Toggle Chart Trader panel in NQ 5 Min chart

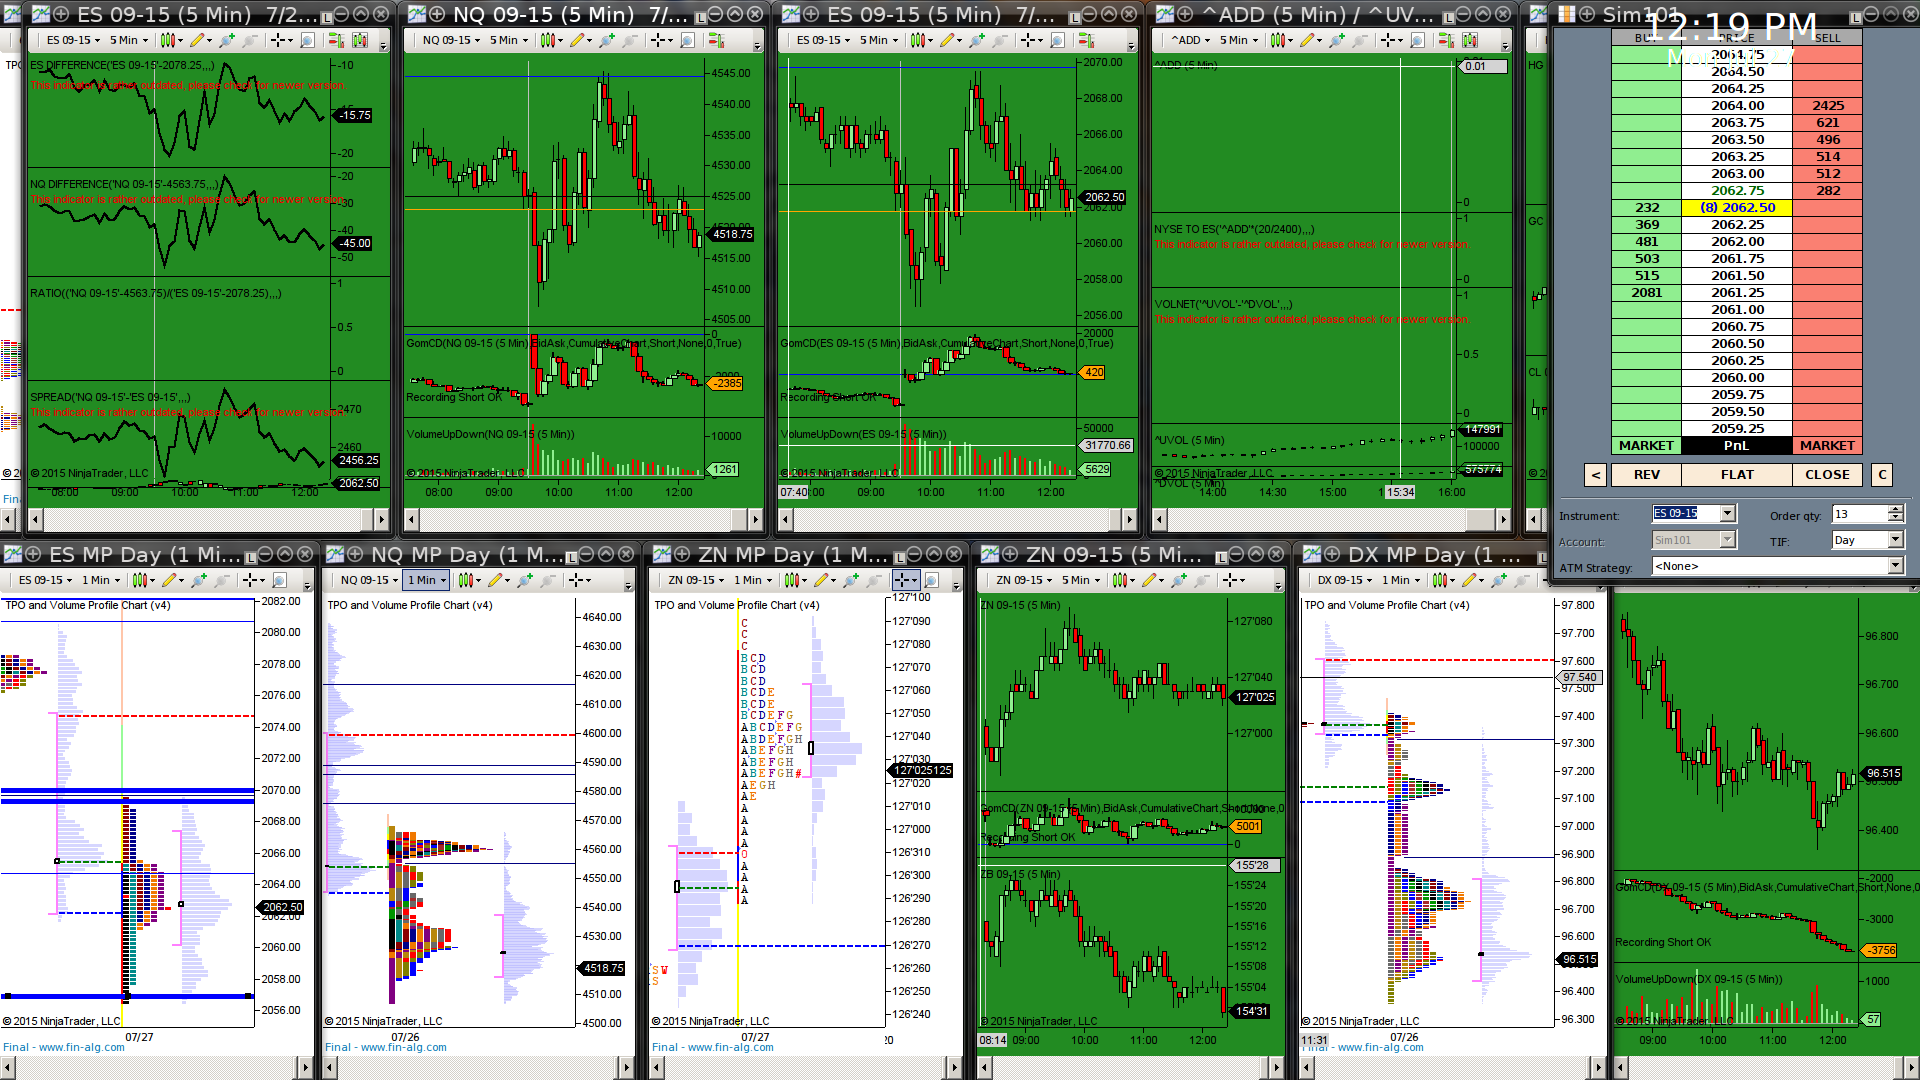(x=717, y=40)
